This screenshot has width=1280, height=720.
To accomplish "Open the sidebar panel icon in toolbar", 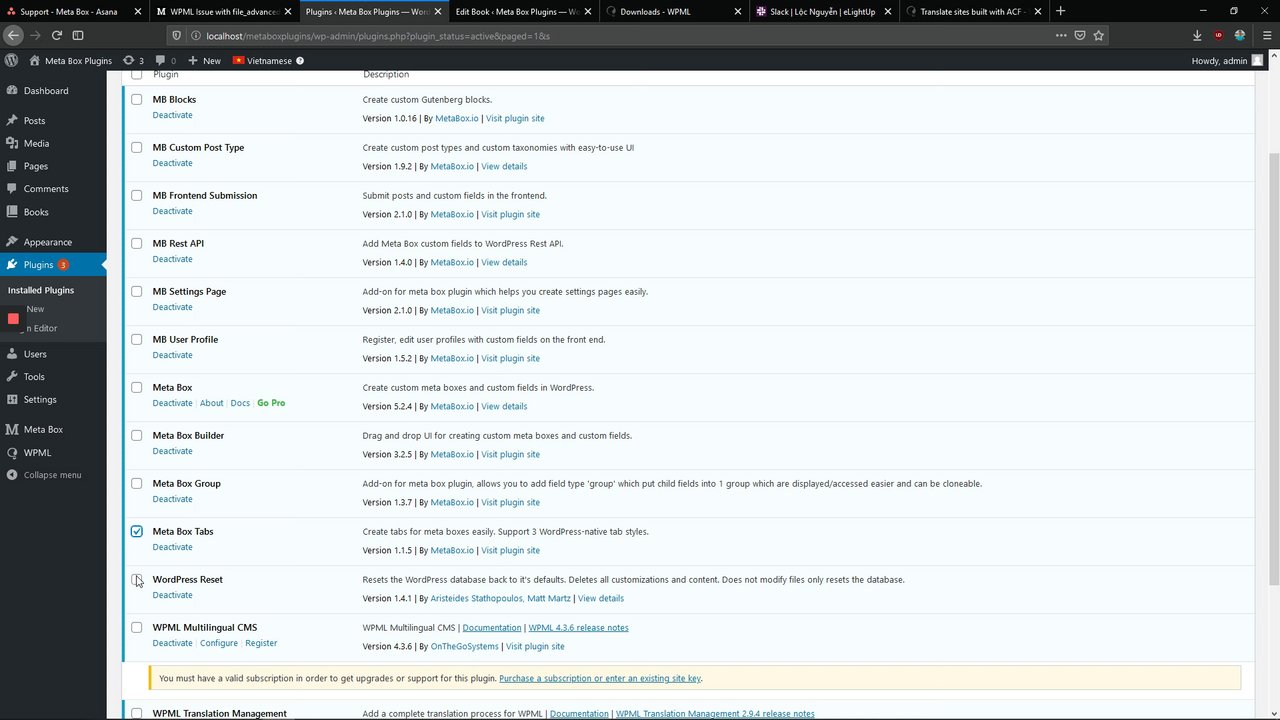I will click(78, 35).
